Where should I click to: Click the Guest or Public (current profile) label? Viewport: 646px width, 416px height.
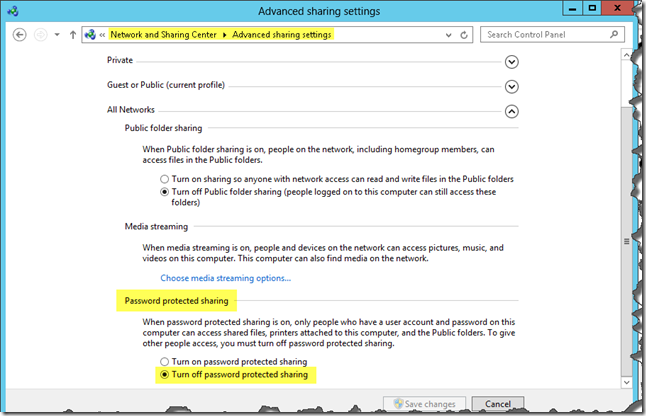click(166, 85)
